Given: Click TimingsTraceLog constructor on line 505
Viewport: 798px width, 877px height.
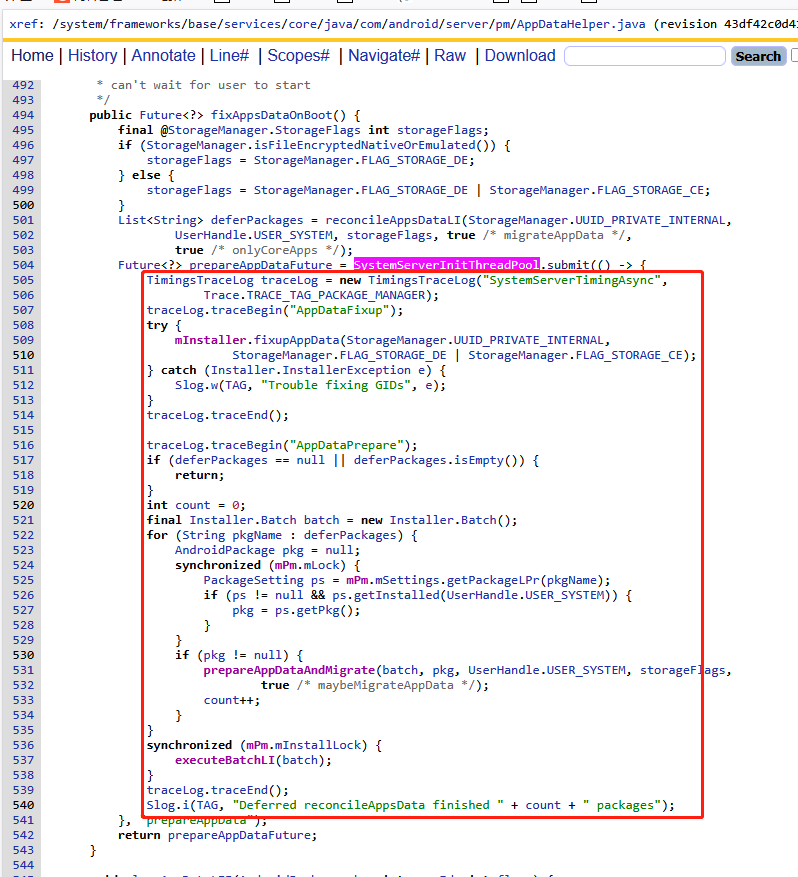Looking at the screenshot, I should [421, 280].
